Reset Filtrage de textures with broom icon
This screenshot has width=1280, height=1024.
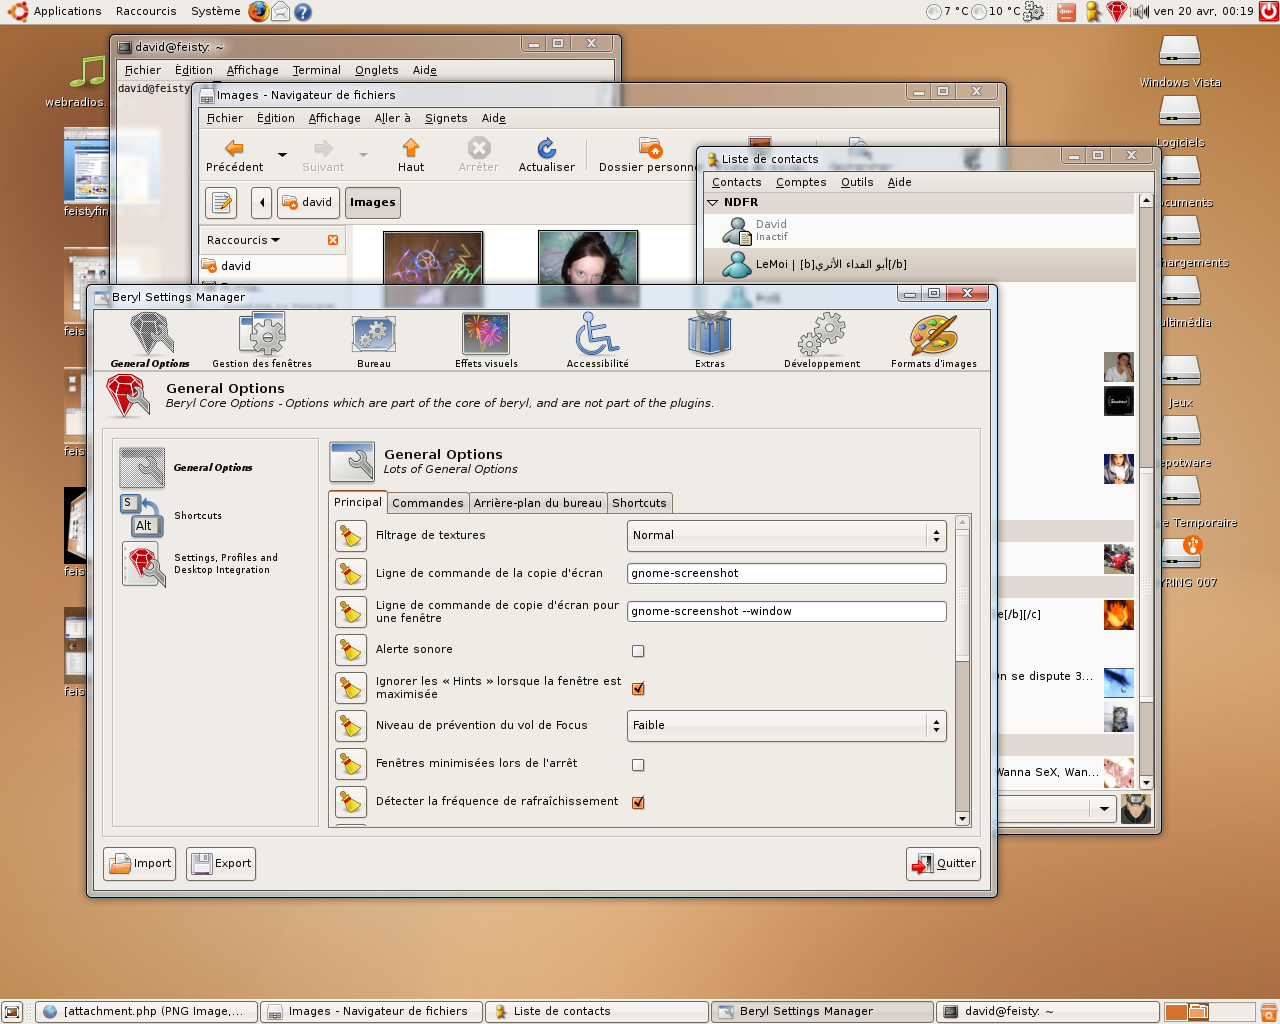click(351, 536)
